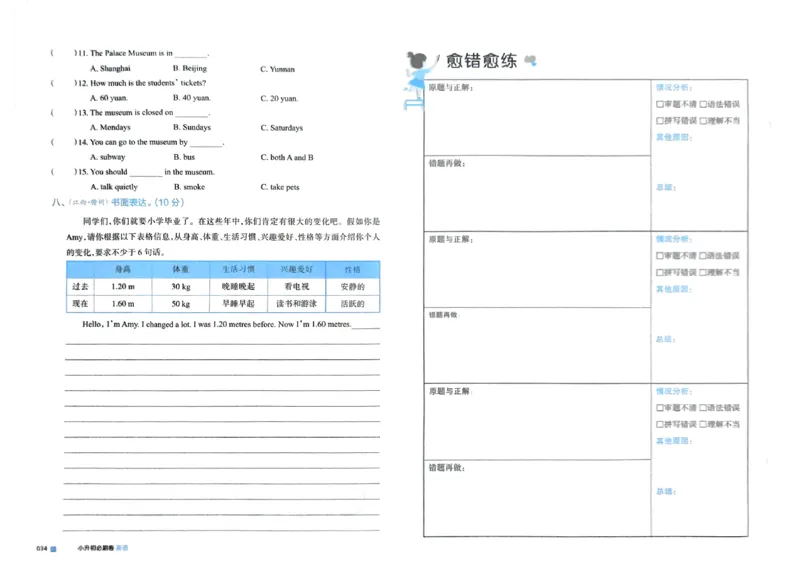The height and width of the screenshot is (566, 800).
Task: Click the 30 kg table cell
Action: (x=181, y=287)
